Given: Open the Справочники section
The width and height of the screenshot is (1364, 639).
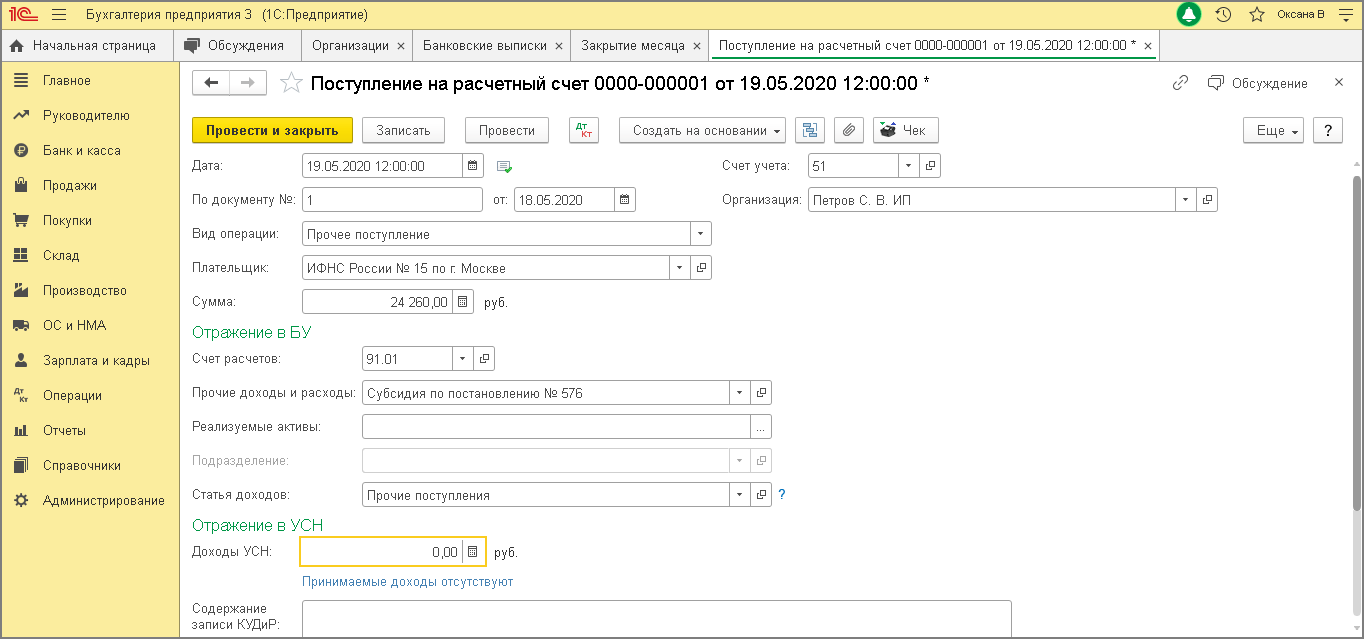Looking at the screenshot, I should tap(92, 466).
